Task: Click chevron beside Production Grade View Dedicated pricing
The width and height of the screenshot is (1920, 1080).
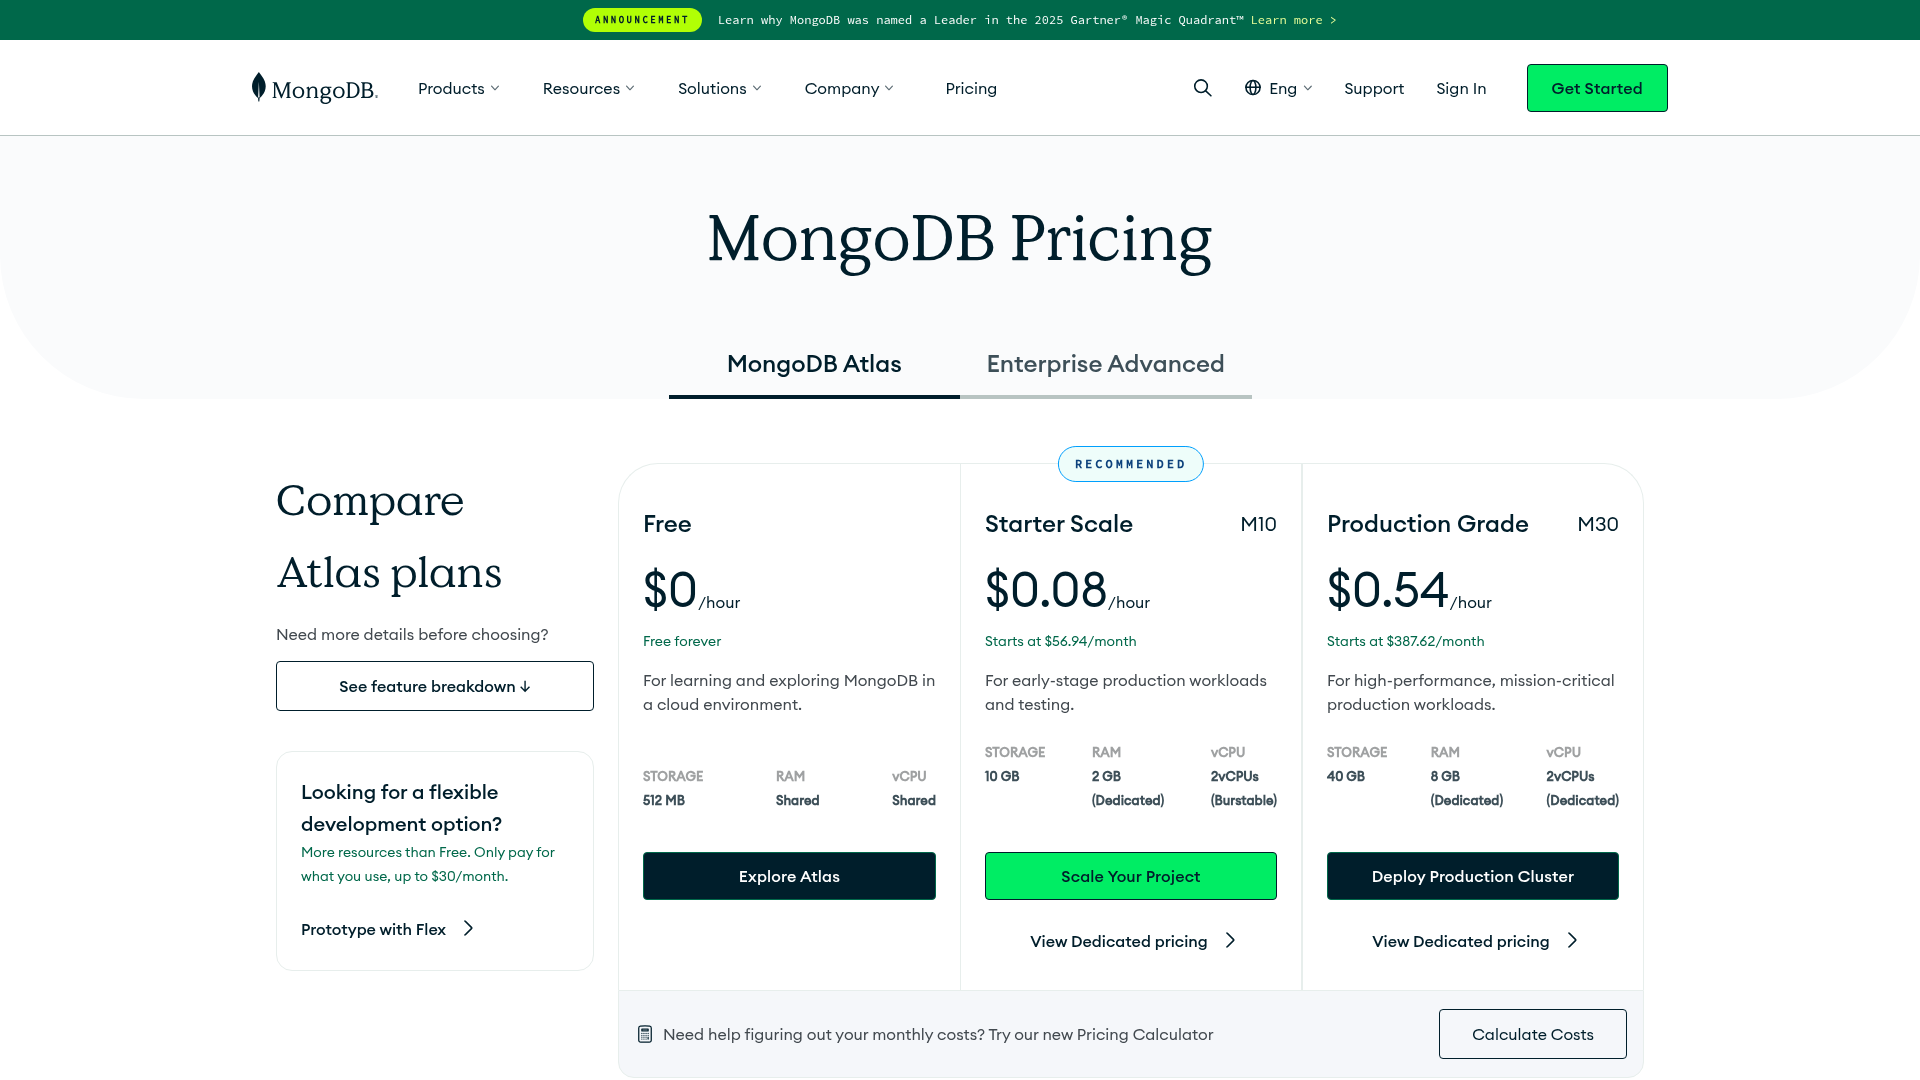Action: (1573, 941)
